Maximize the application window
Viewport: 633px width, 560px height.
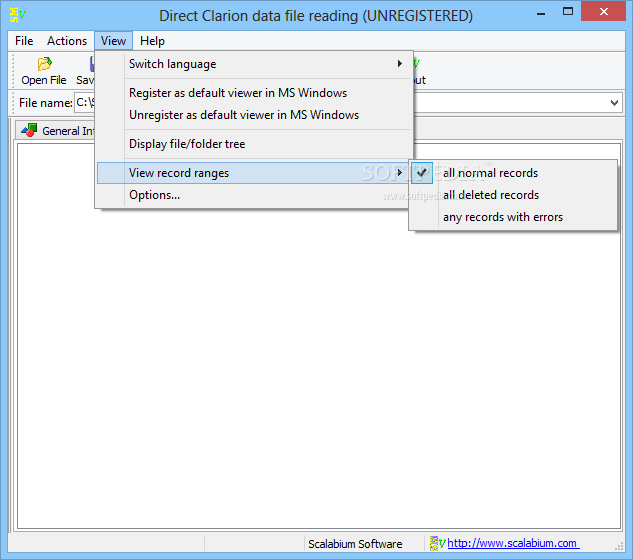(568, 12)
